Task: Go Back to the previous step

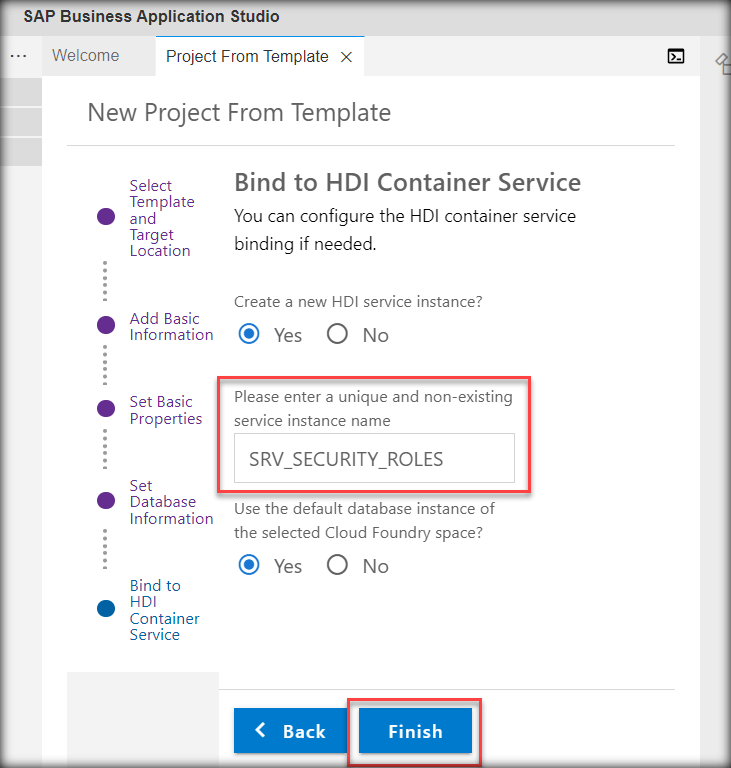Action: click(291, 731)
